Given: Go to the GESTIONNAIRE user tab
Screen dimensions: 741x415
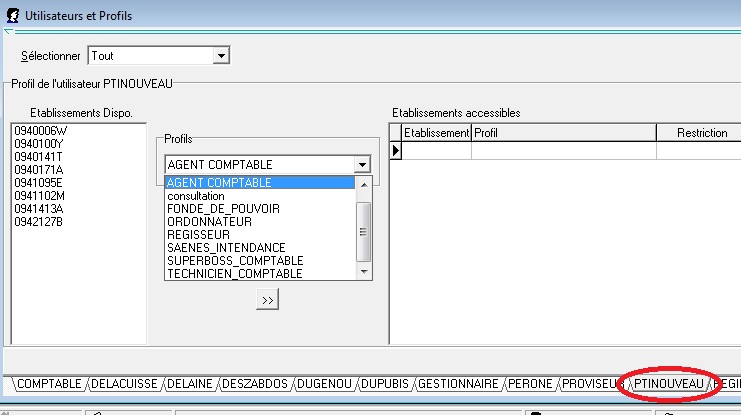Looking at the screenshot, I should [458, 384].
